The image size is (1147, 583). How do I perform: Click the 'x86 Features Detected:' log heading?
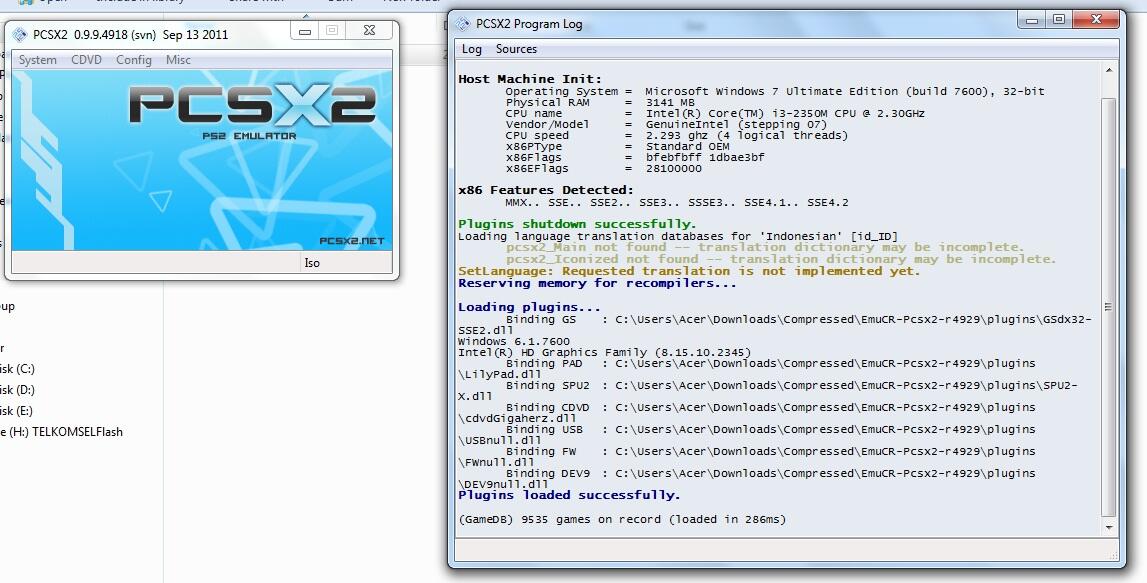(x=546, y=190)
